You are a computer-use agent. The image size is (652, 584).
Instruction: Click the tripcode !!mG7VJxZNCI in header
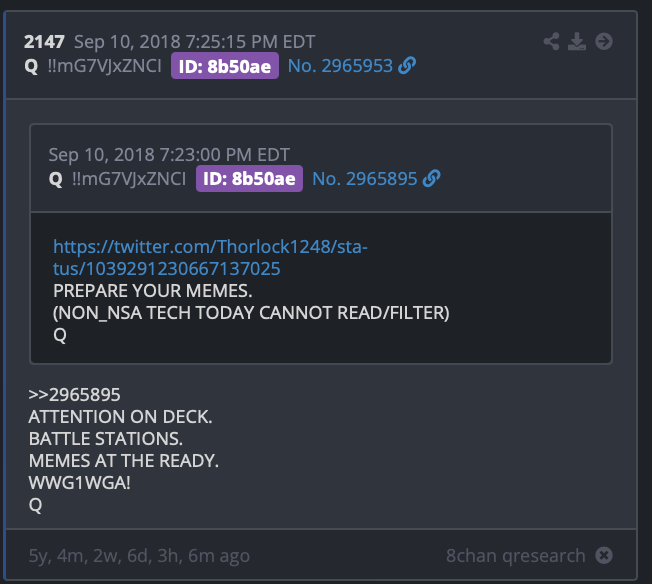pos(104,66)
